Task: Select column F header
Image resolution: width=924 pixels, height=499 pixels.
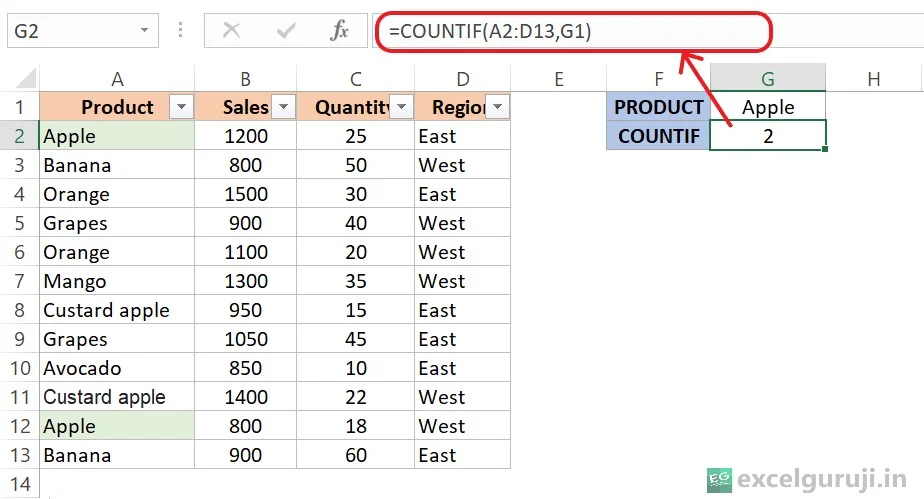Action: (658, 78)
